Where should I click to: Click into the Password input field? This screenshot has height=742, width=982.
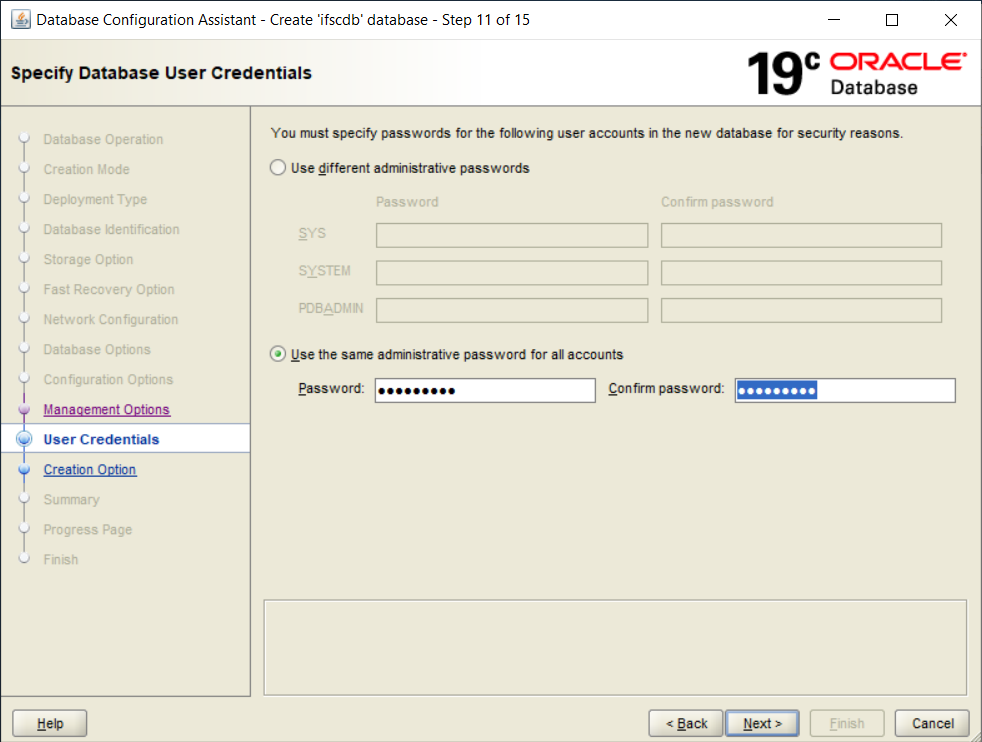pyautogui.click(x=484, y=390)
